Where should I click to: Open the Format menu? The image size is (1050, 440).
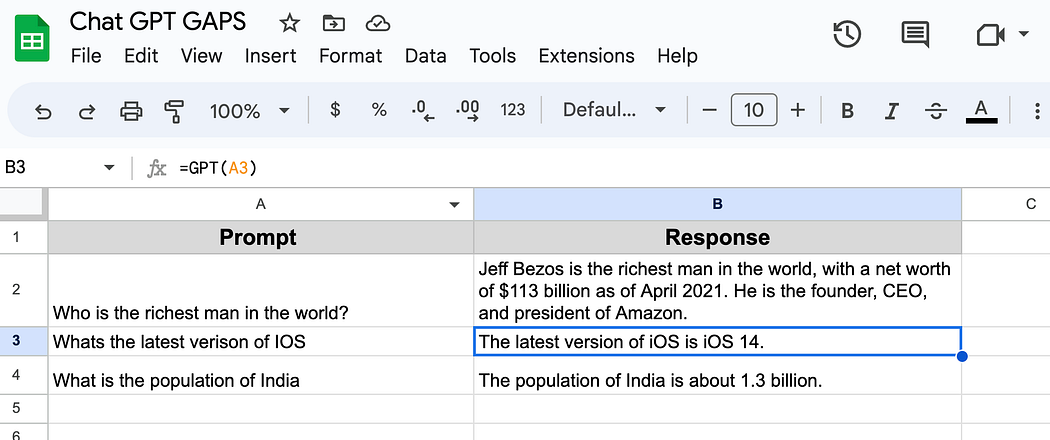pyautogui.click(x=350, y=56)
